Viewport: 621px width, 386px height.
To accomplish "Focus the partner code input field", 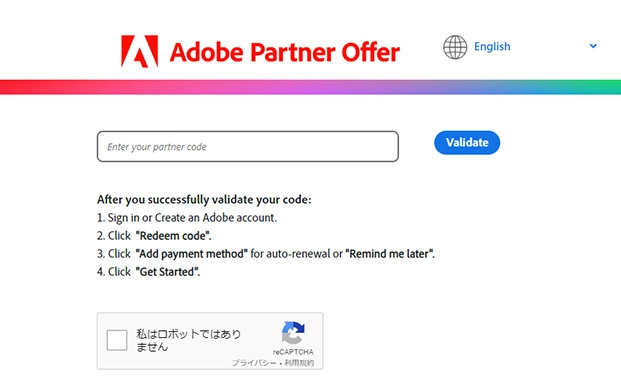I will point(248,146).
